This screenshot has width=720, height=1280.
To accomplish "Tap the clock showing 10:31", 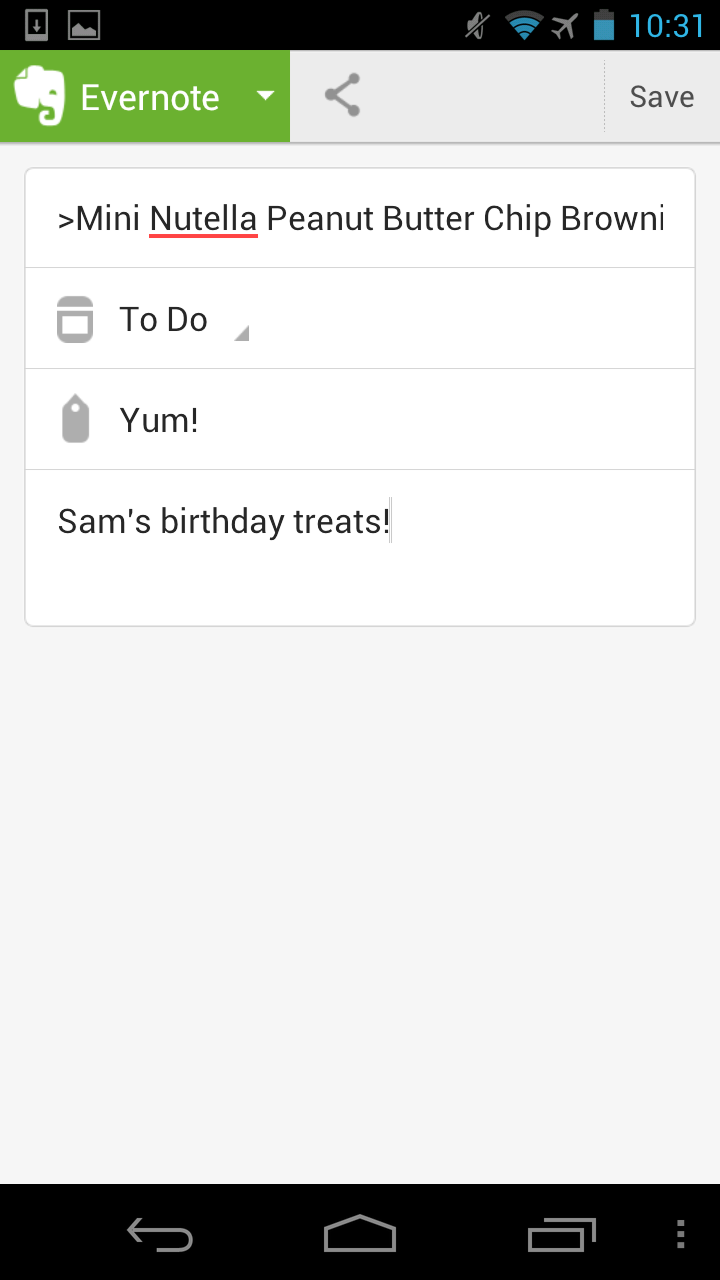I will point(667,26).
